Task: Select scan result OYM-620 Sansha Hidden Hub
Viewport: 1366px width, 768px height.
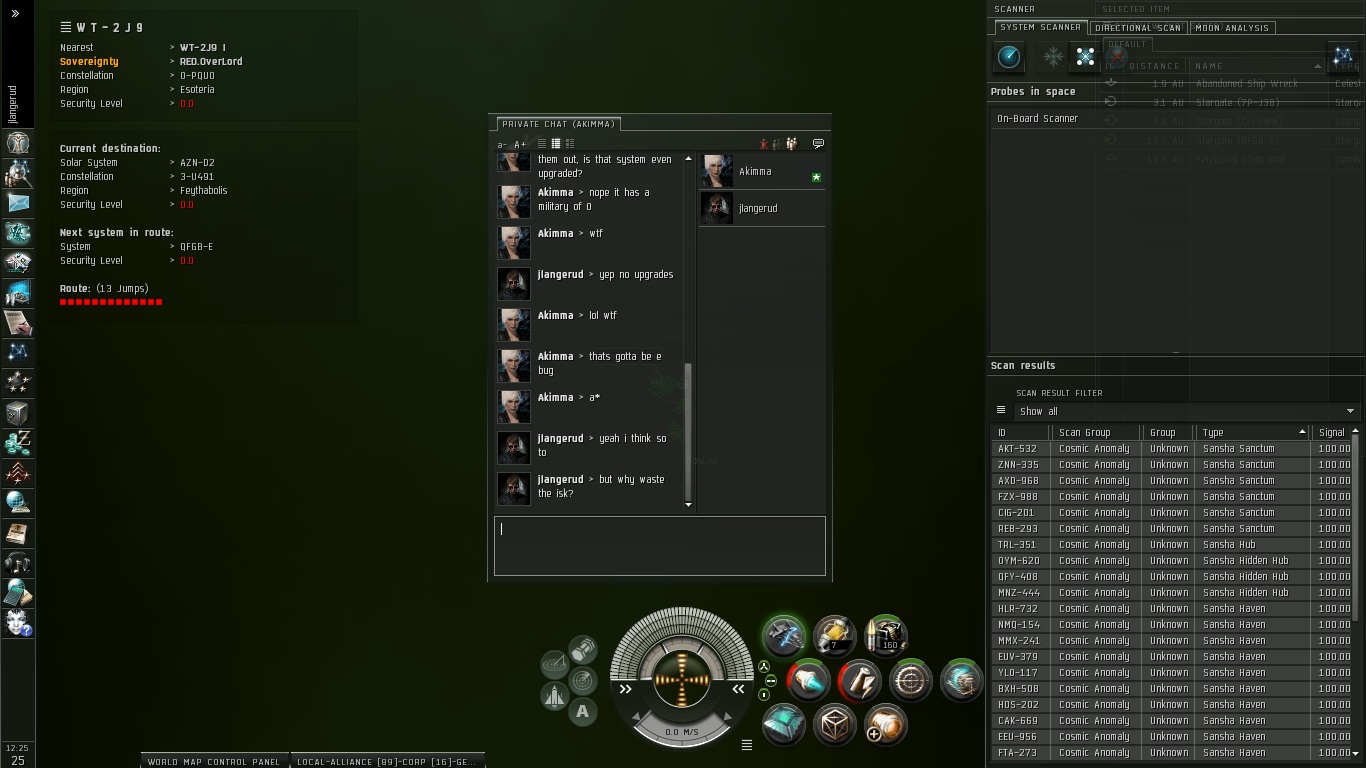Action: (x=1172, y=560)
